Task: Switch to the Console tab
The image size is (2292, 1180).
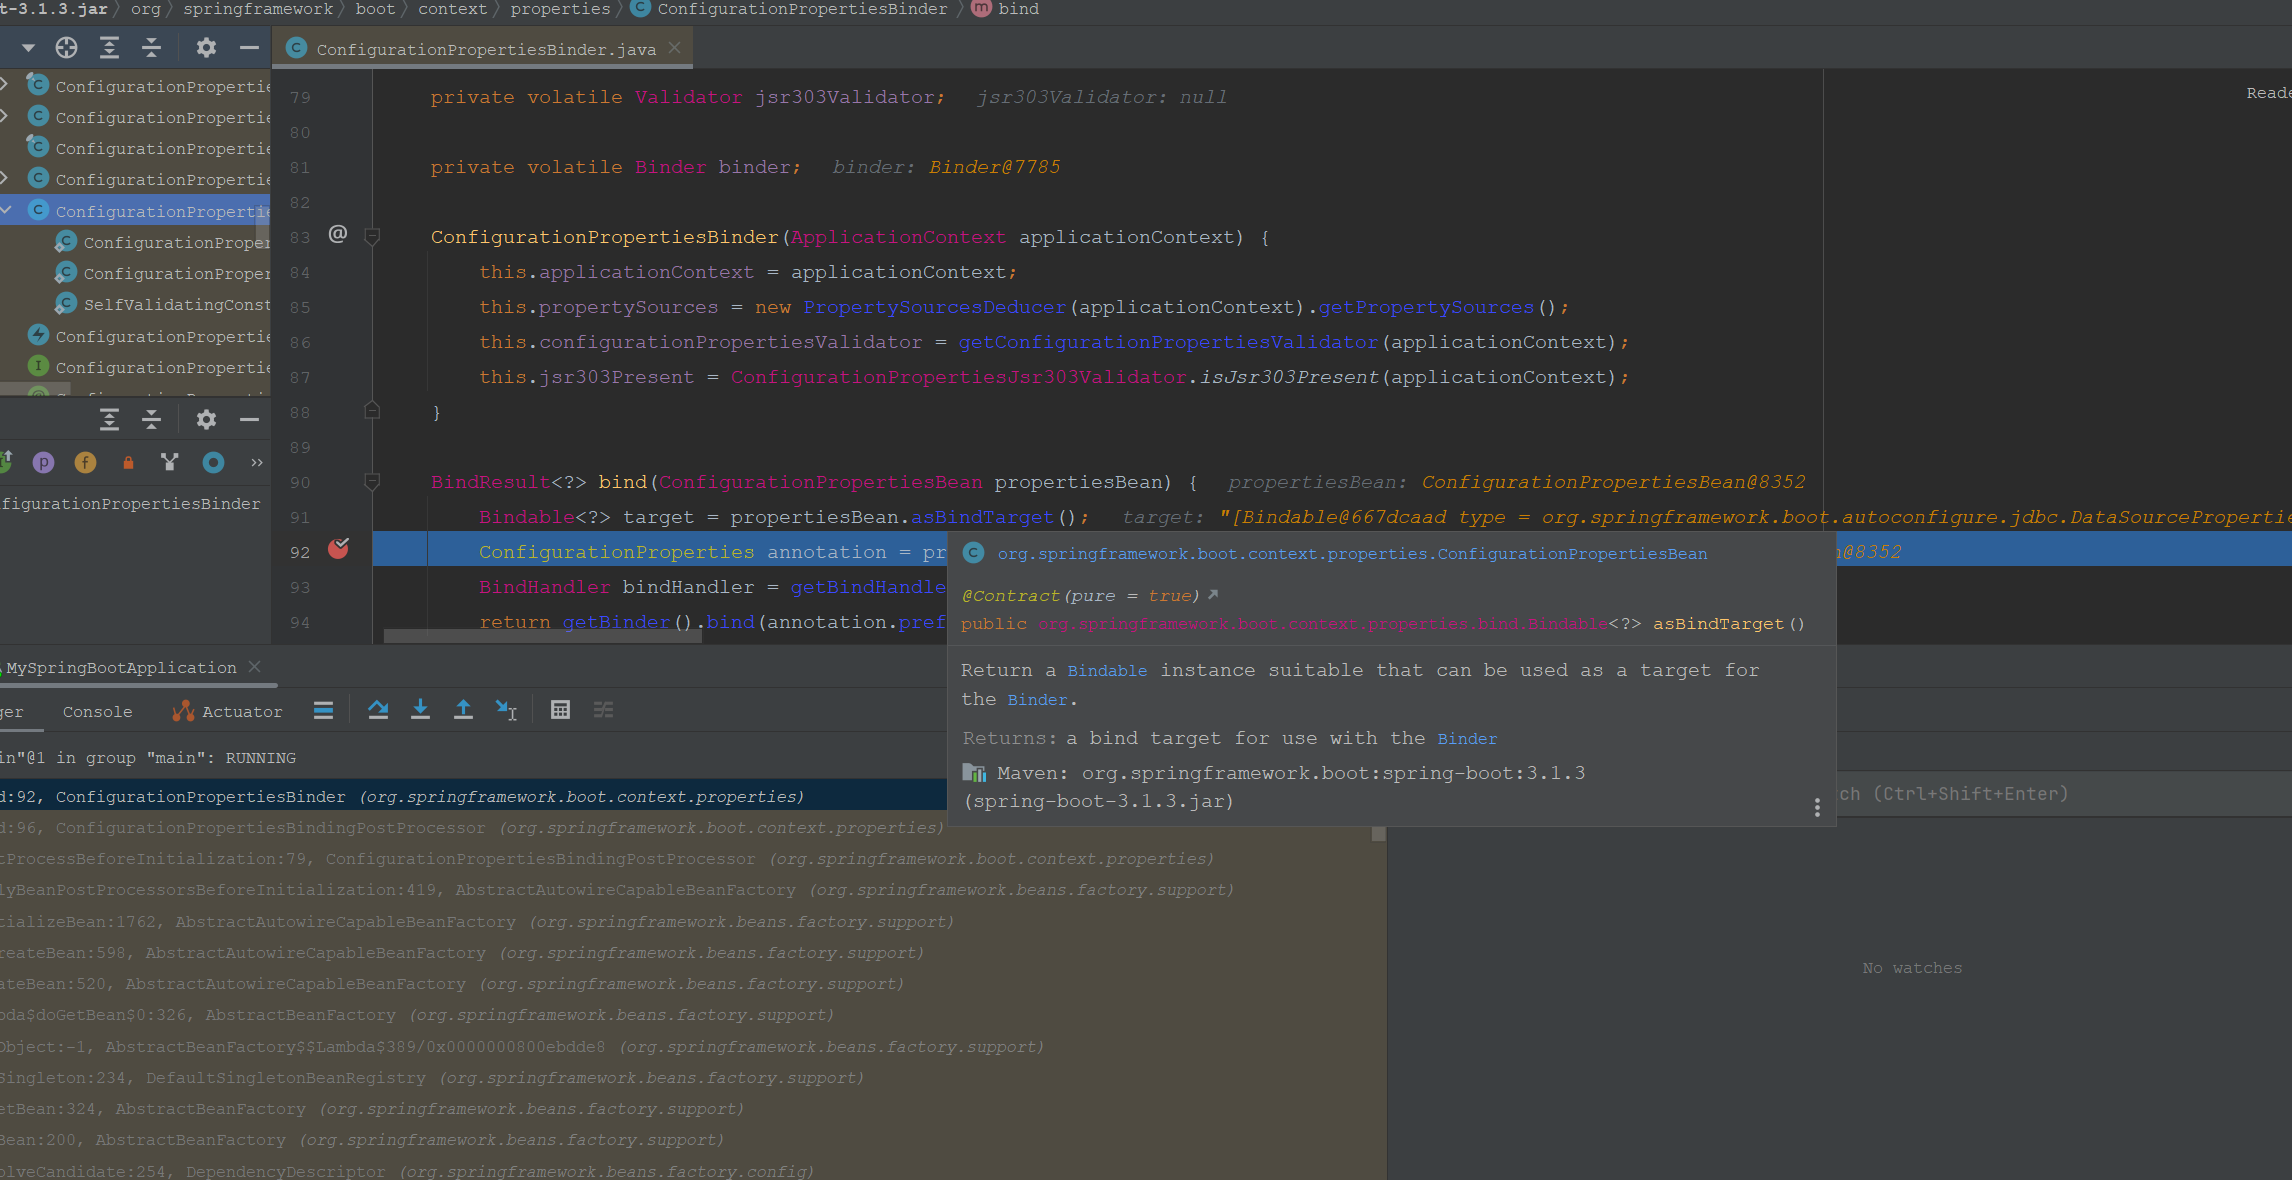Action: 97,712
